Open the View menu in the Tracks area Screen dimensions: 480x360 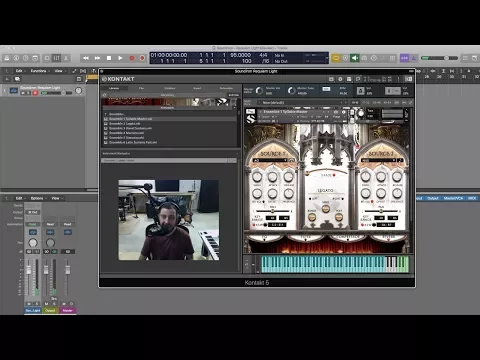click(58, 71)
